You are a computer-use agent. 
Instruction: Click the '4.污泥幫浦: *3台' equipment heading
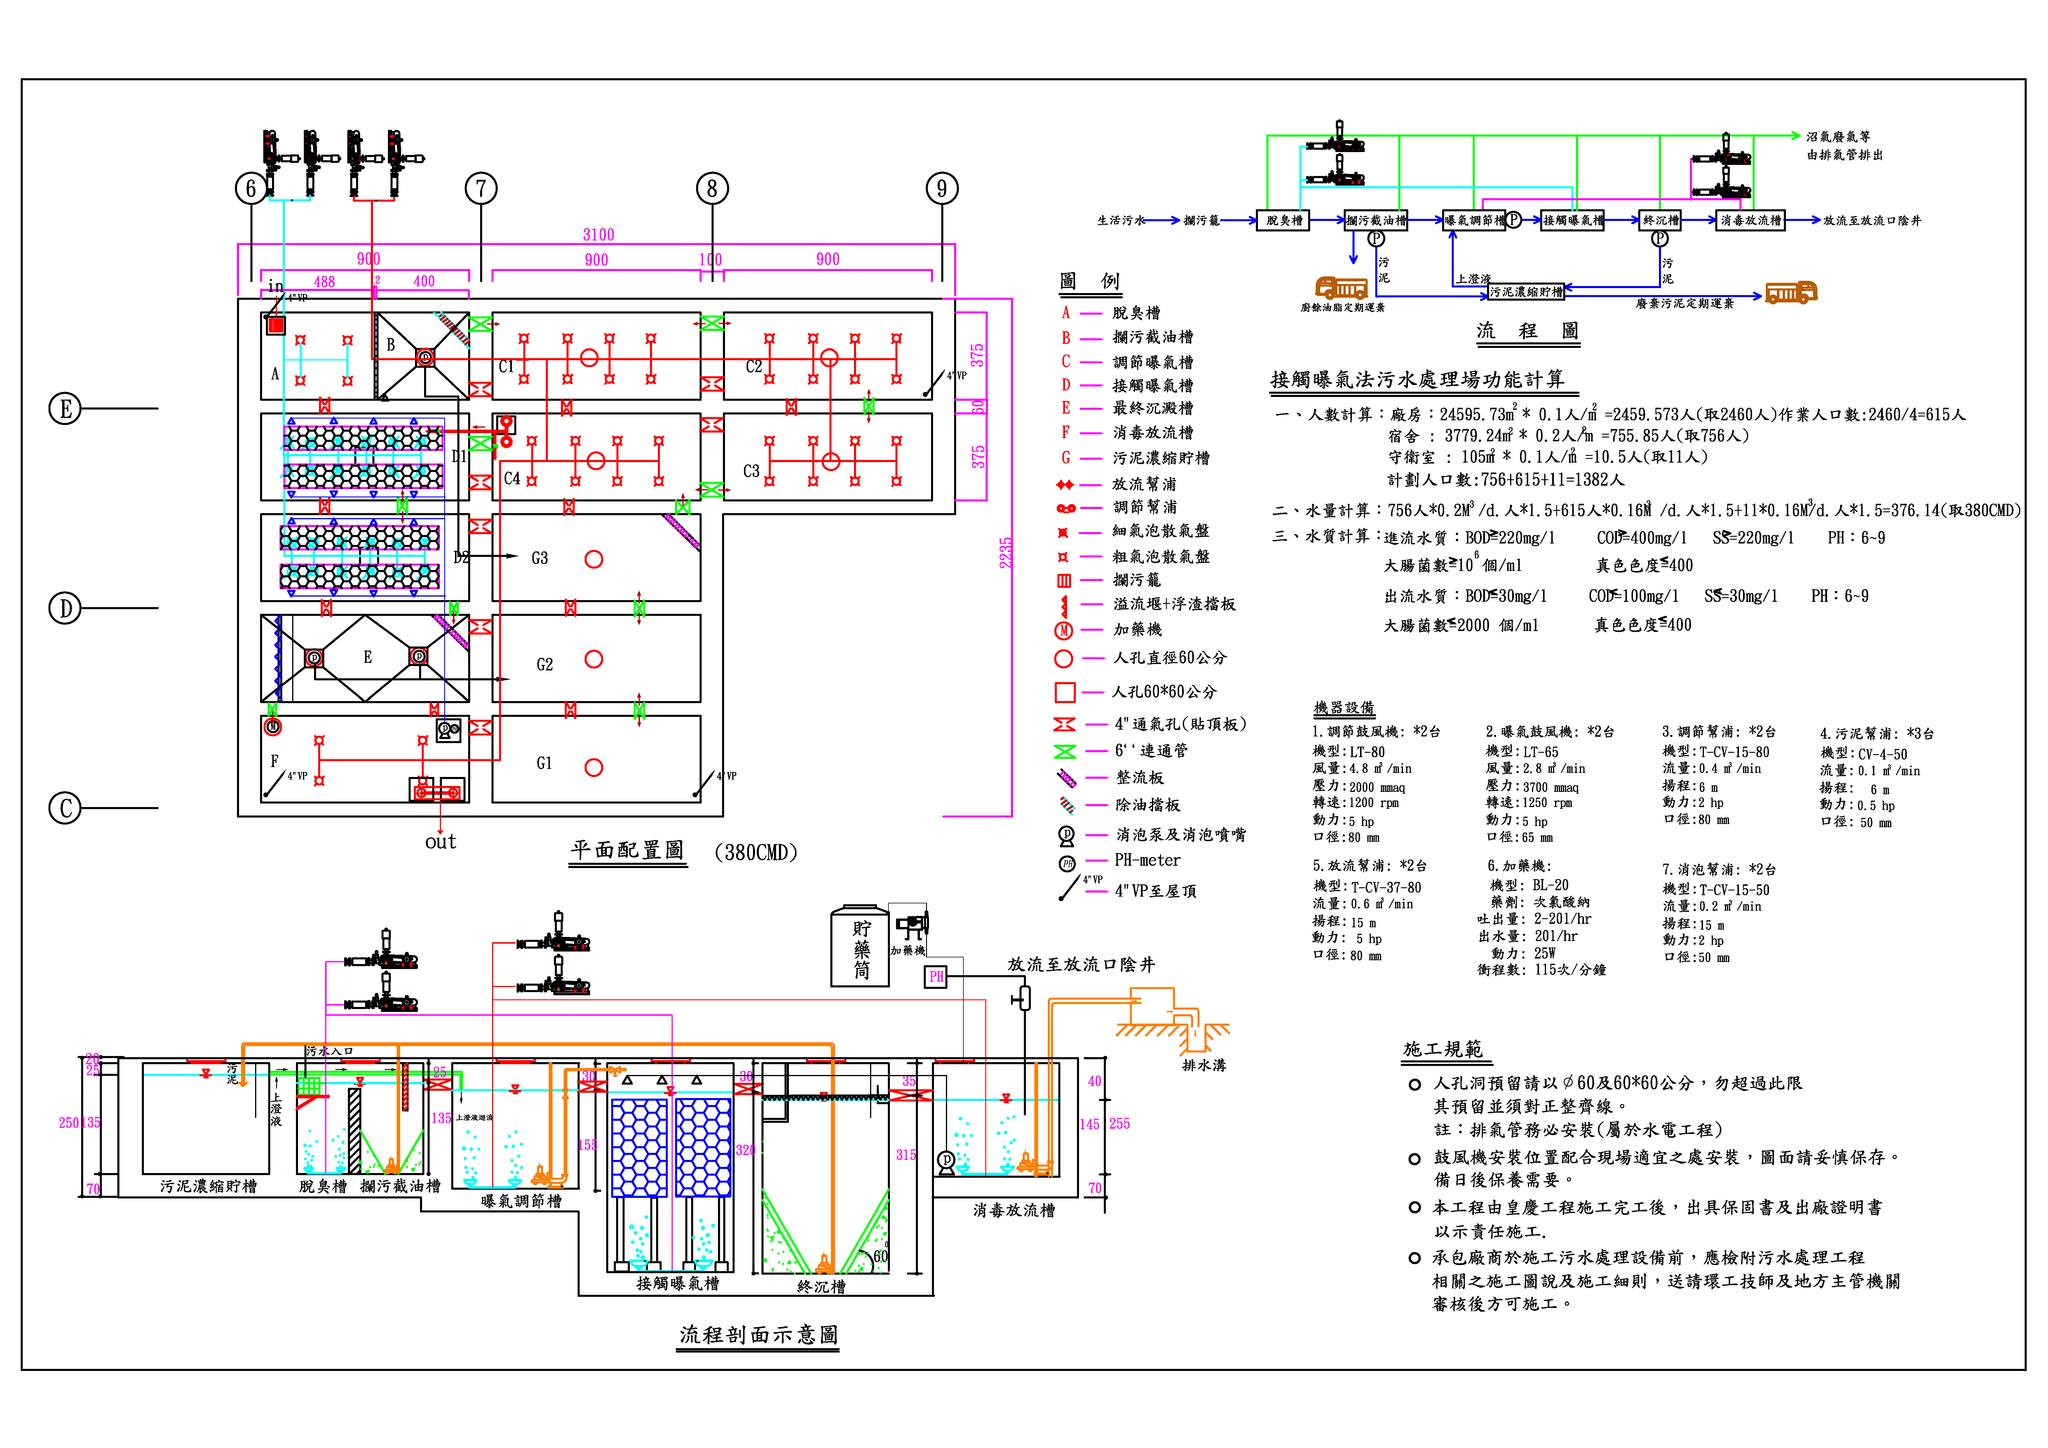pyautogui.click(x=1877, y=733)
